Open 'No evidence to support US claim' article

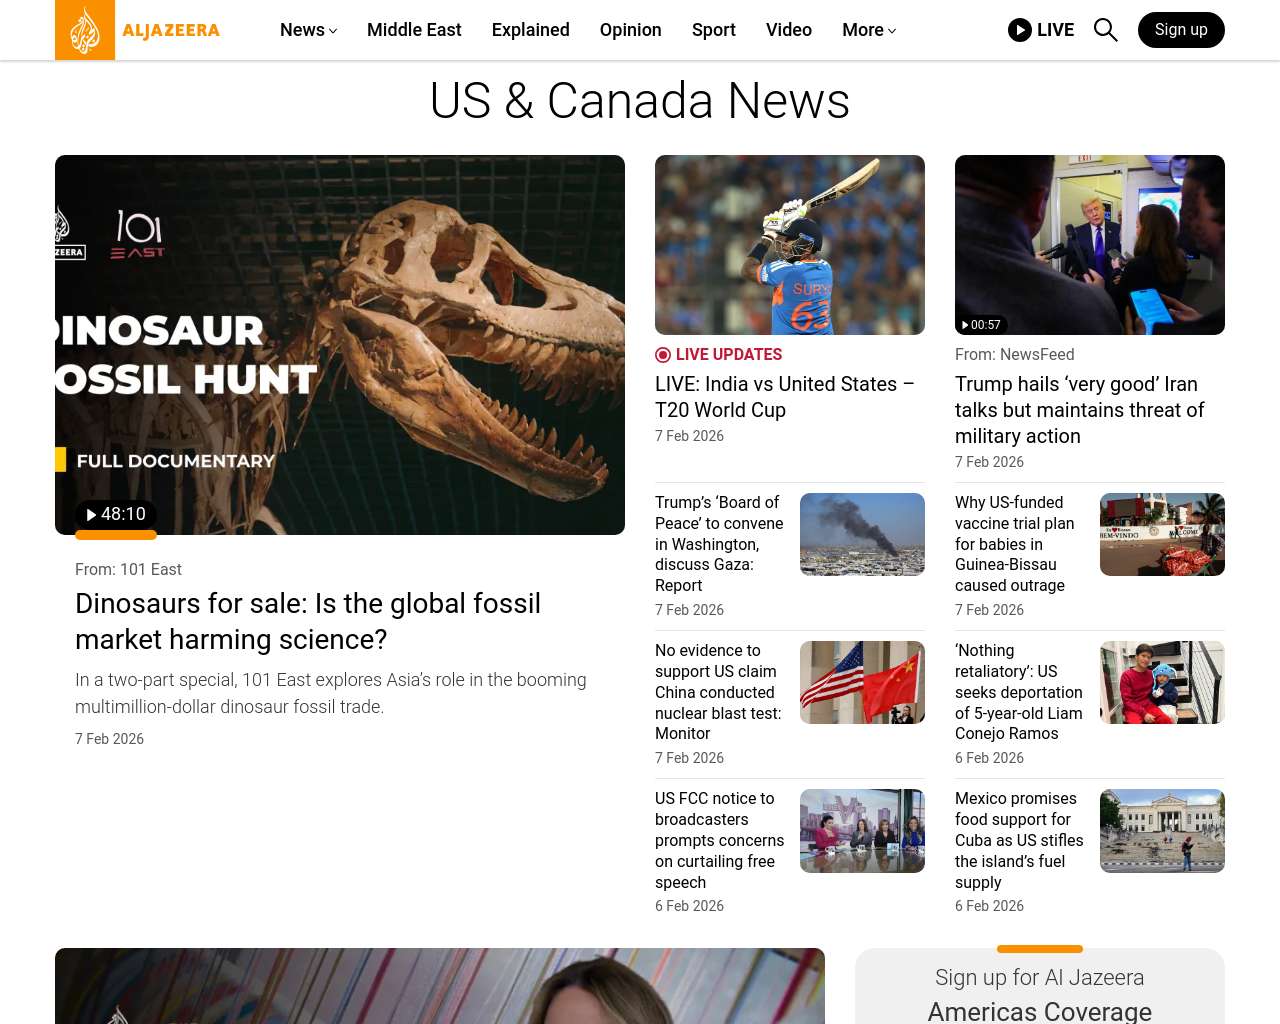[718, 692]
